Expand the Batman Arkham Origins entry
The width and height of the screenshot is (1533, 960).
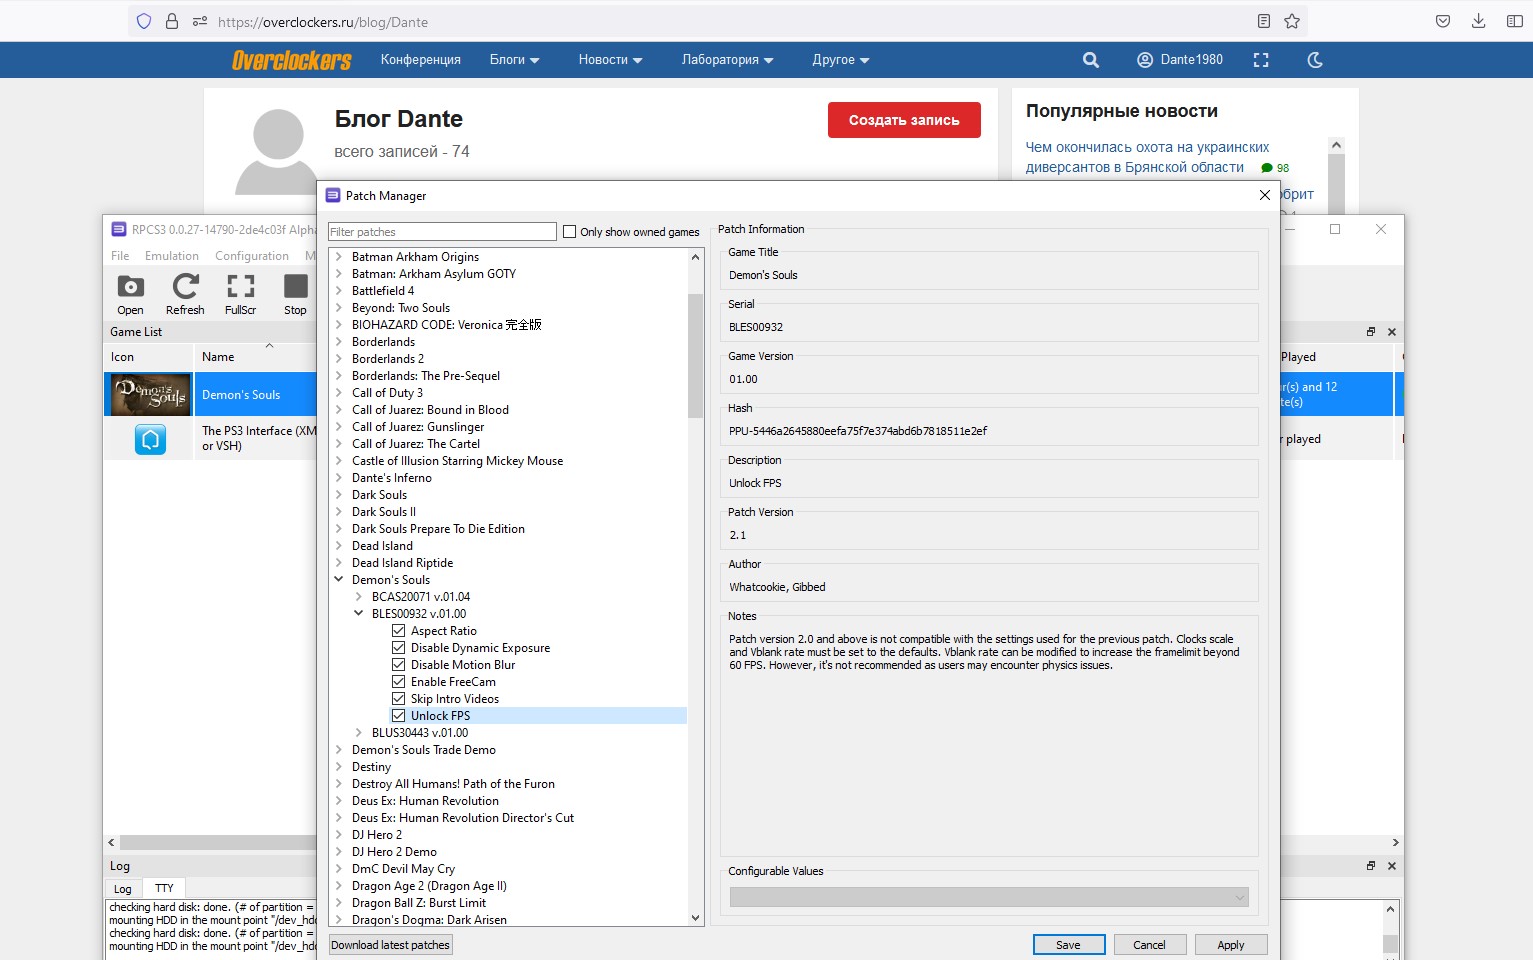point(339,257)
